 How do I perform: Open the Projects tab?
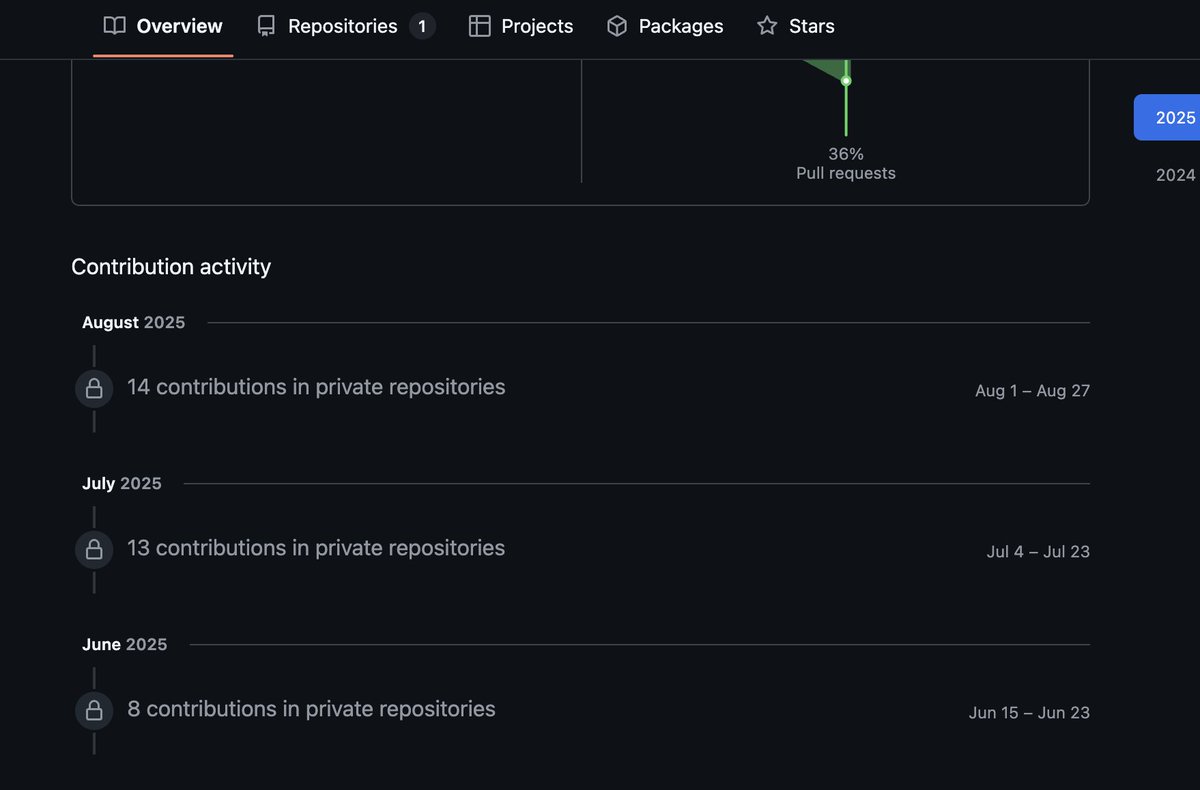(x=521, y=26)
